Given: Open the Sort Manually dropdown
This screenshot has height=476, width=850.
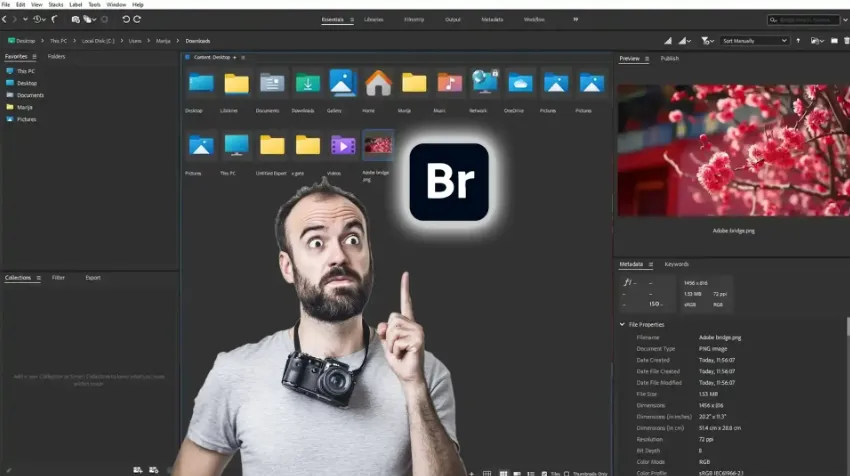Looking at the screenshot, I should (x=754, y=41).
